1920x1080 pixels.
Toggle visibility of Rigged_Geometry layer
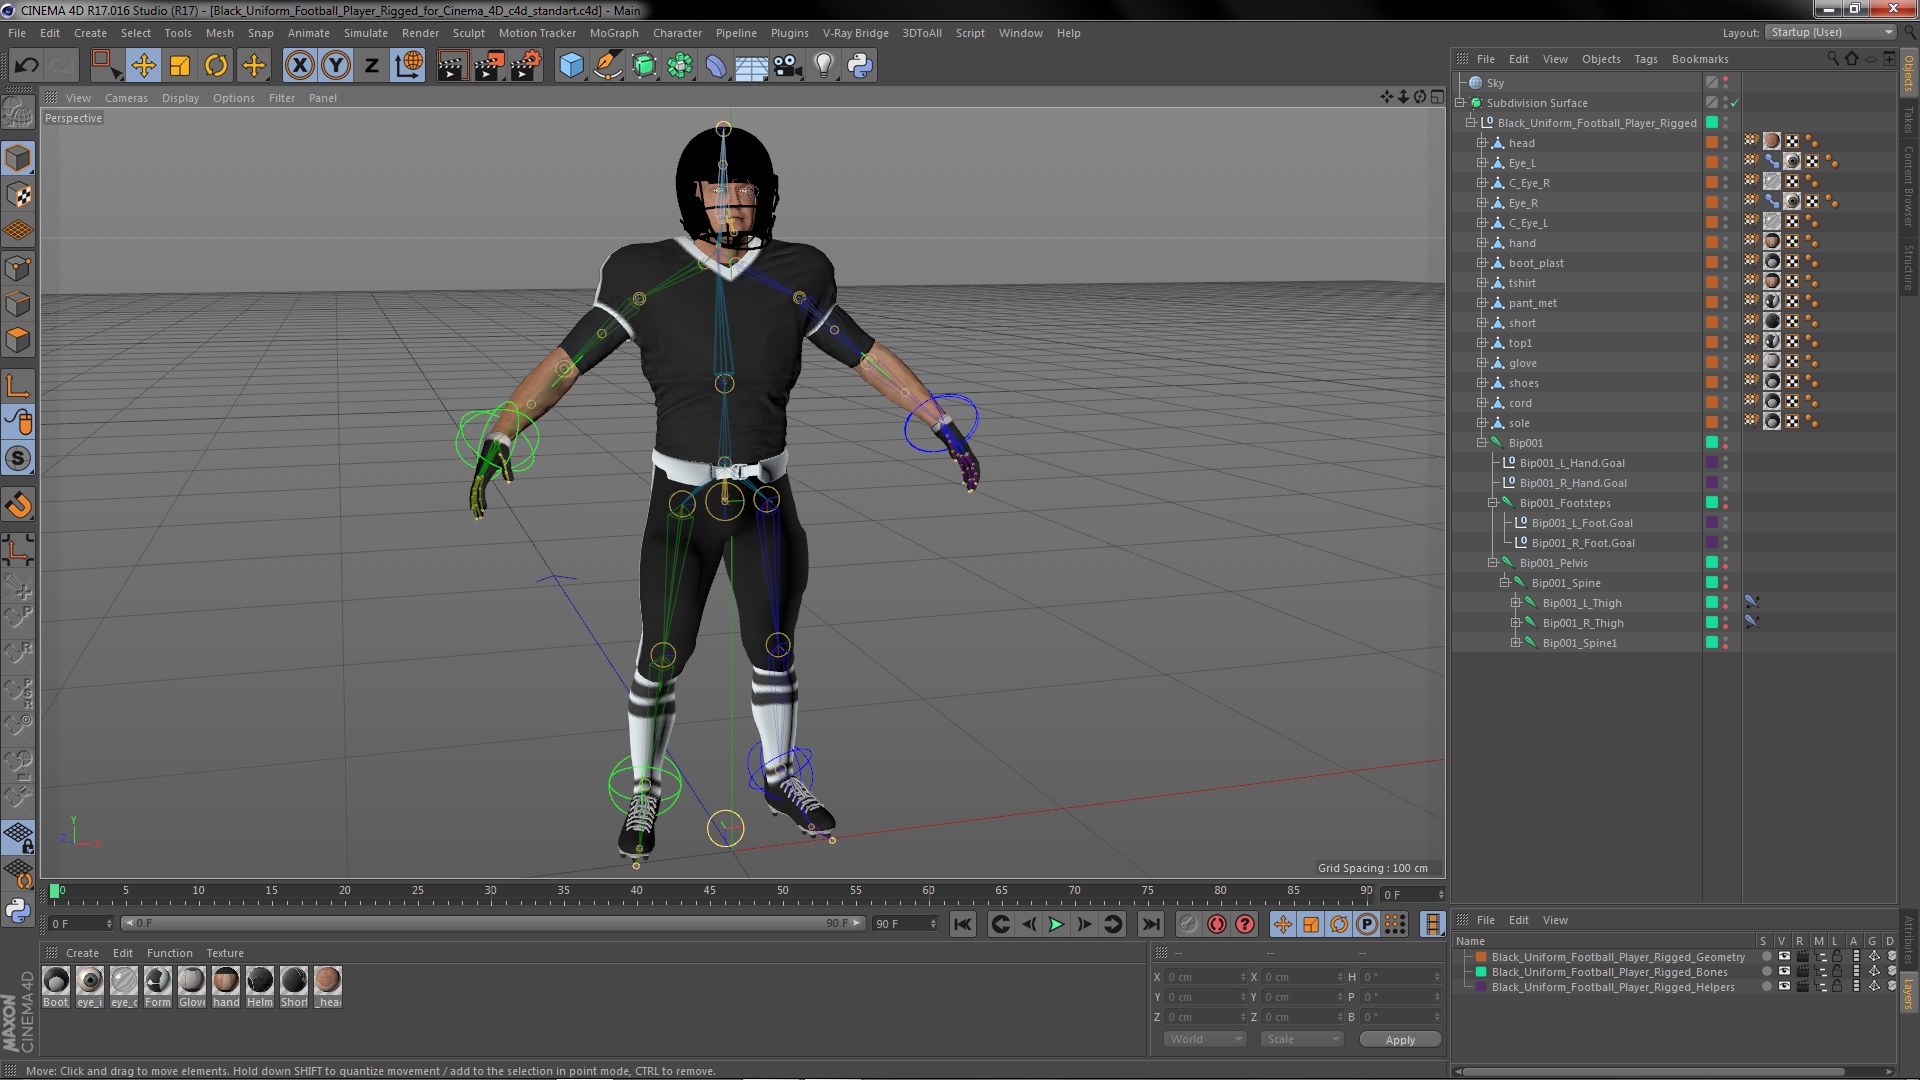(x=1784, y=957)
